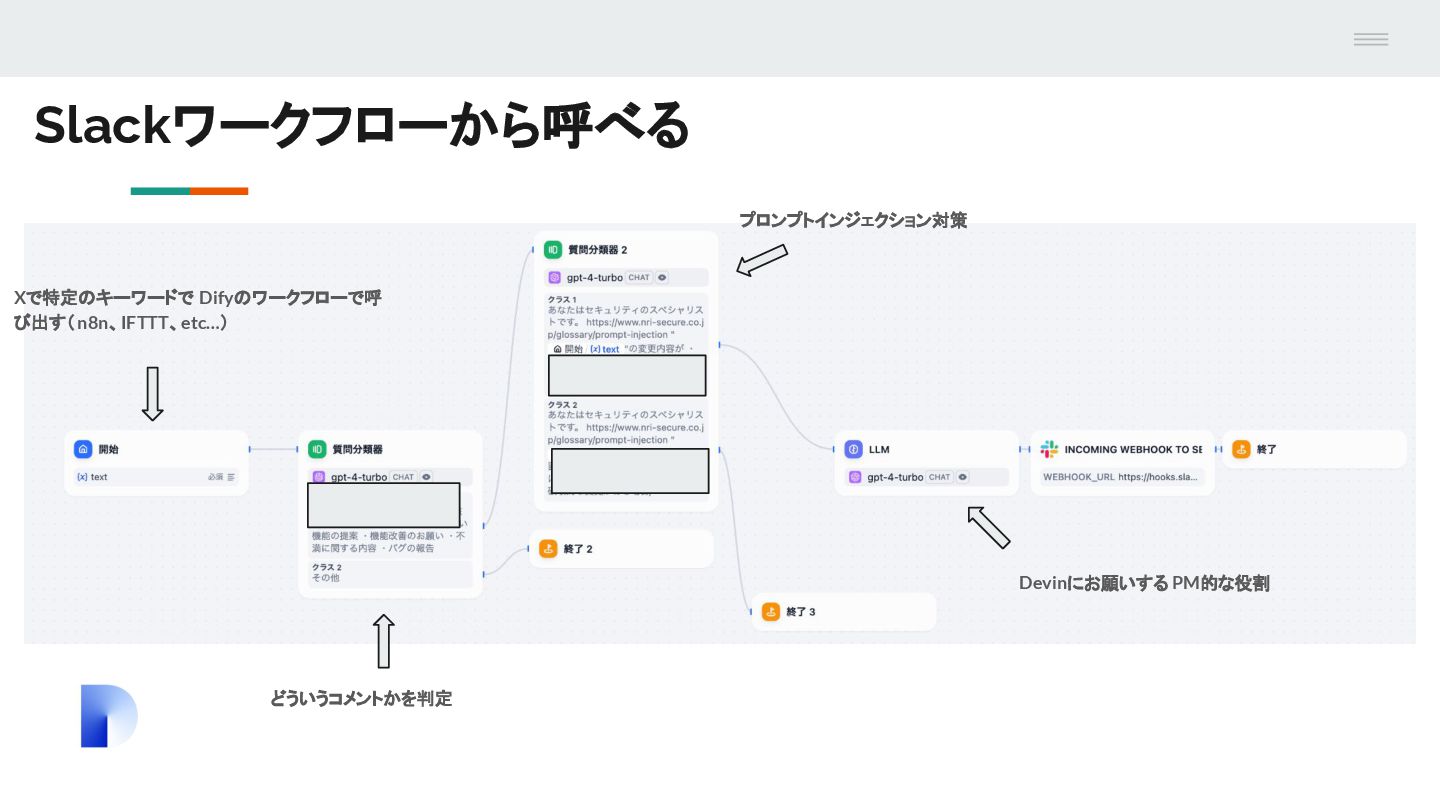
Task: Select the 開始 node title
Action: (108, 450)
